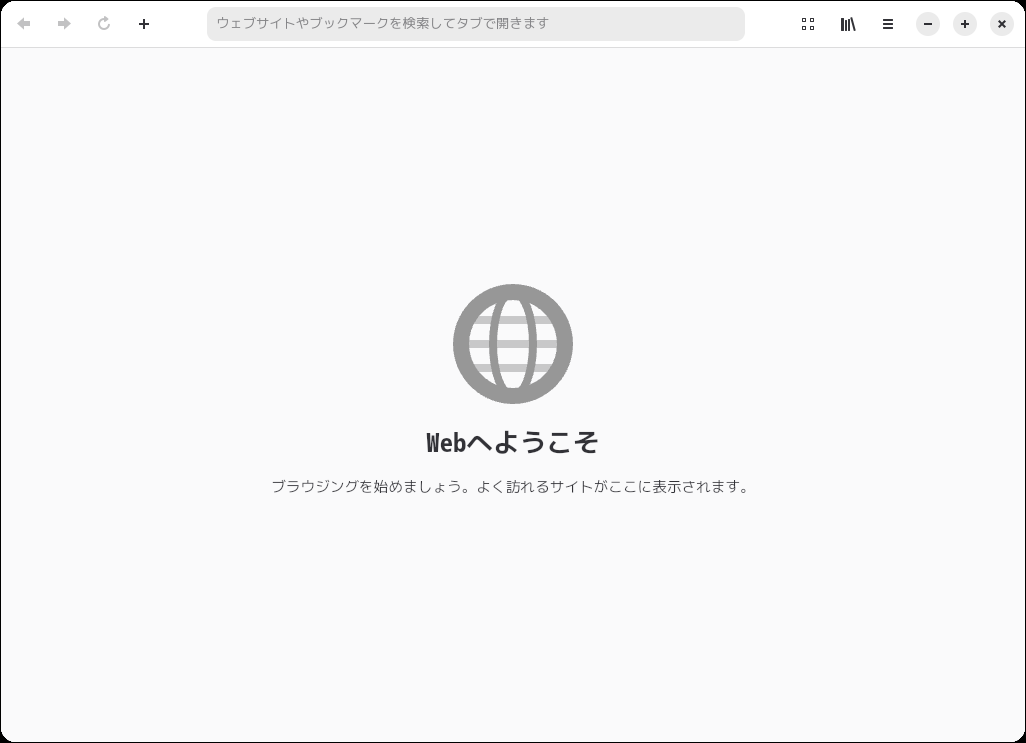Open the browser options menu
This screenshot has width=1026, height=743.
[888, 24]
